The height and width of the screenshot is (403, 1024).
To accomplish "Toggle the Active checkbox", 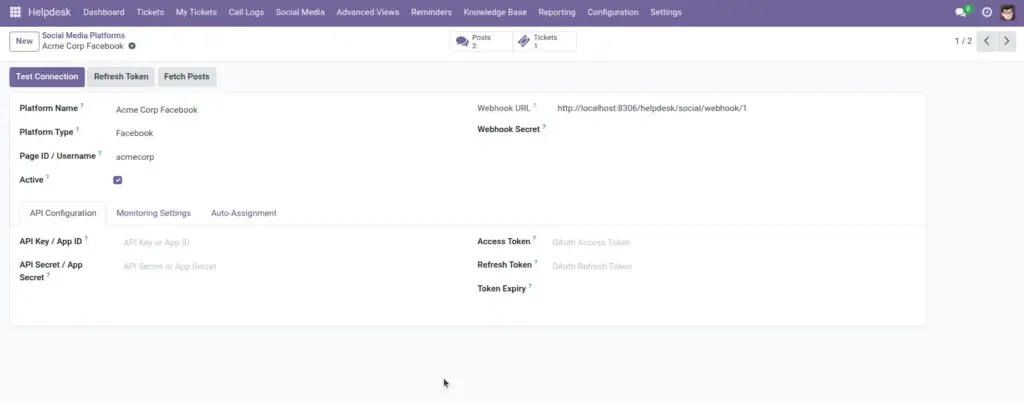I will [x=118, y=180].
